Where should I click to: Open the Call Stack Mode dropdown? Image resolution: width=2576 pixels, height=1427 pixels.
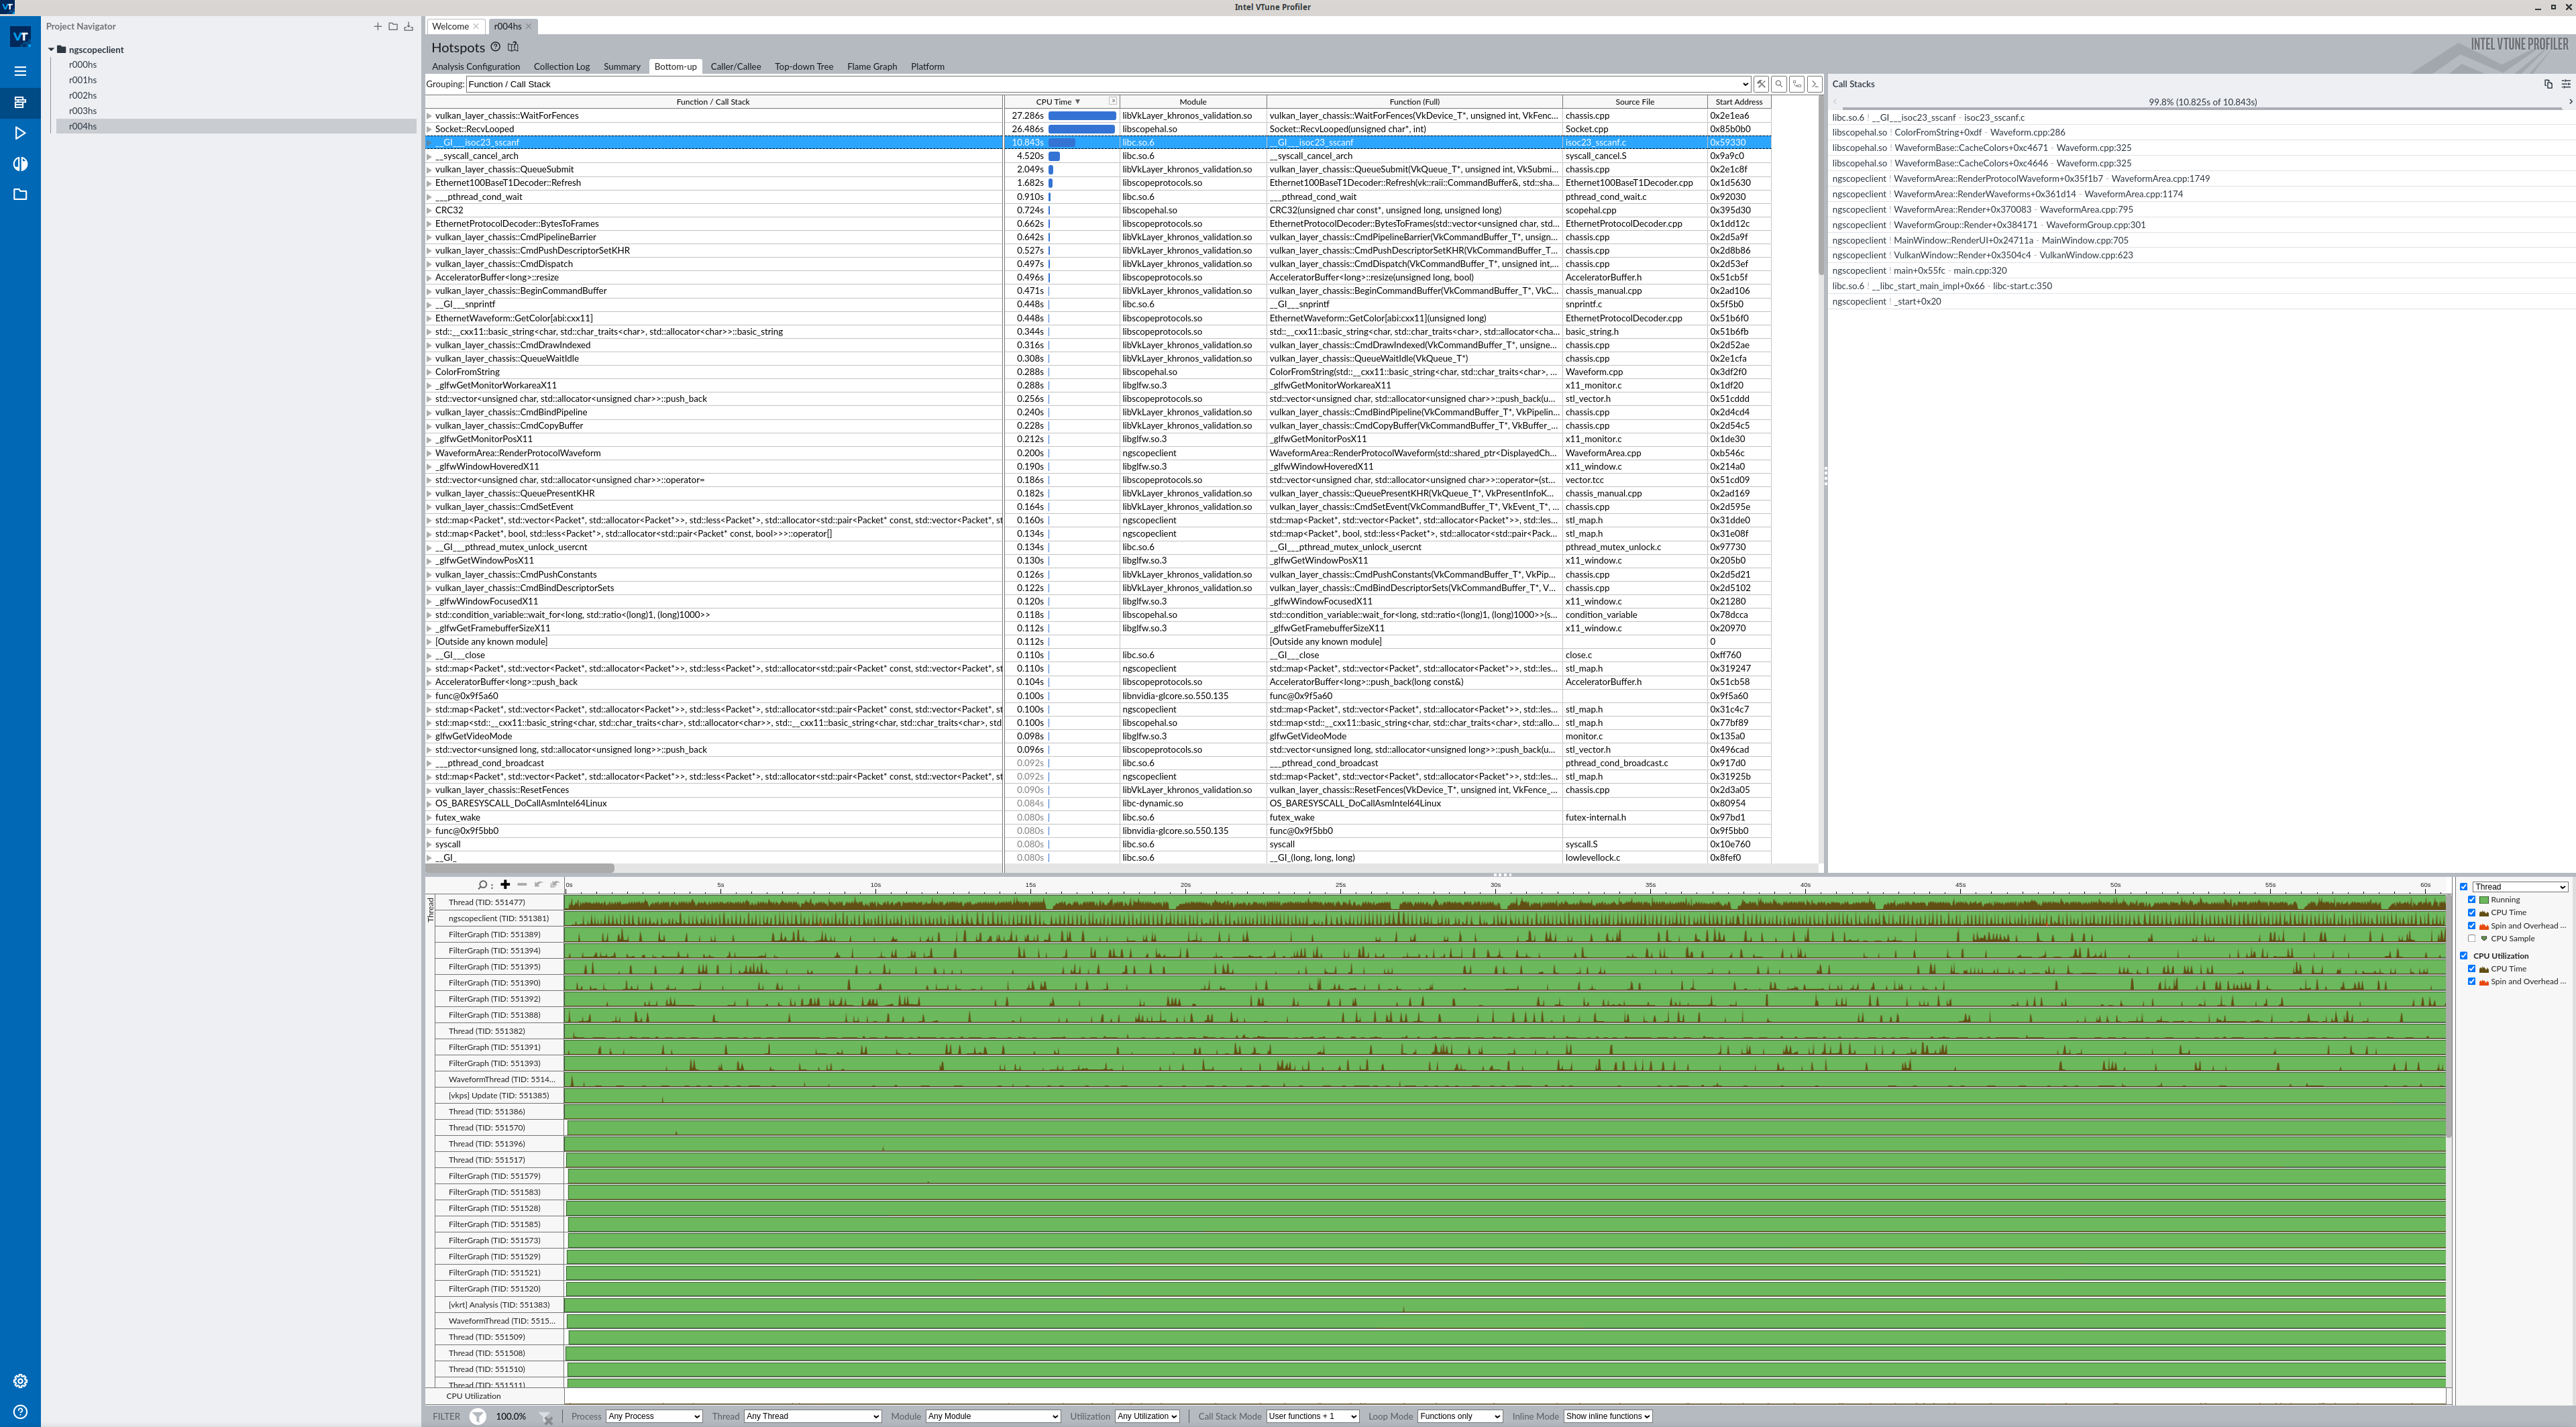[1312, 1416]
